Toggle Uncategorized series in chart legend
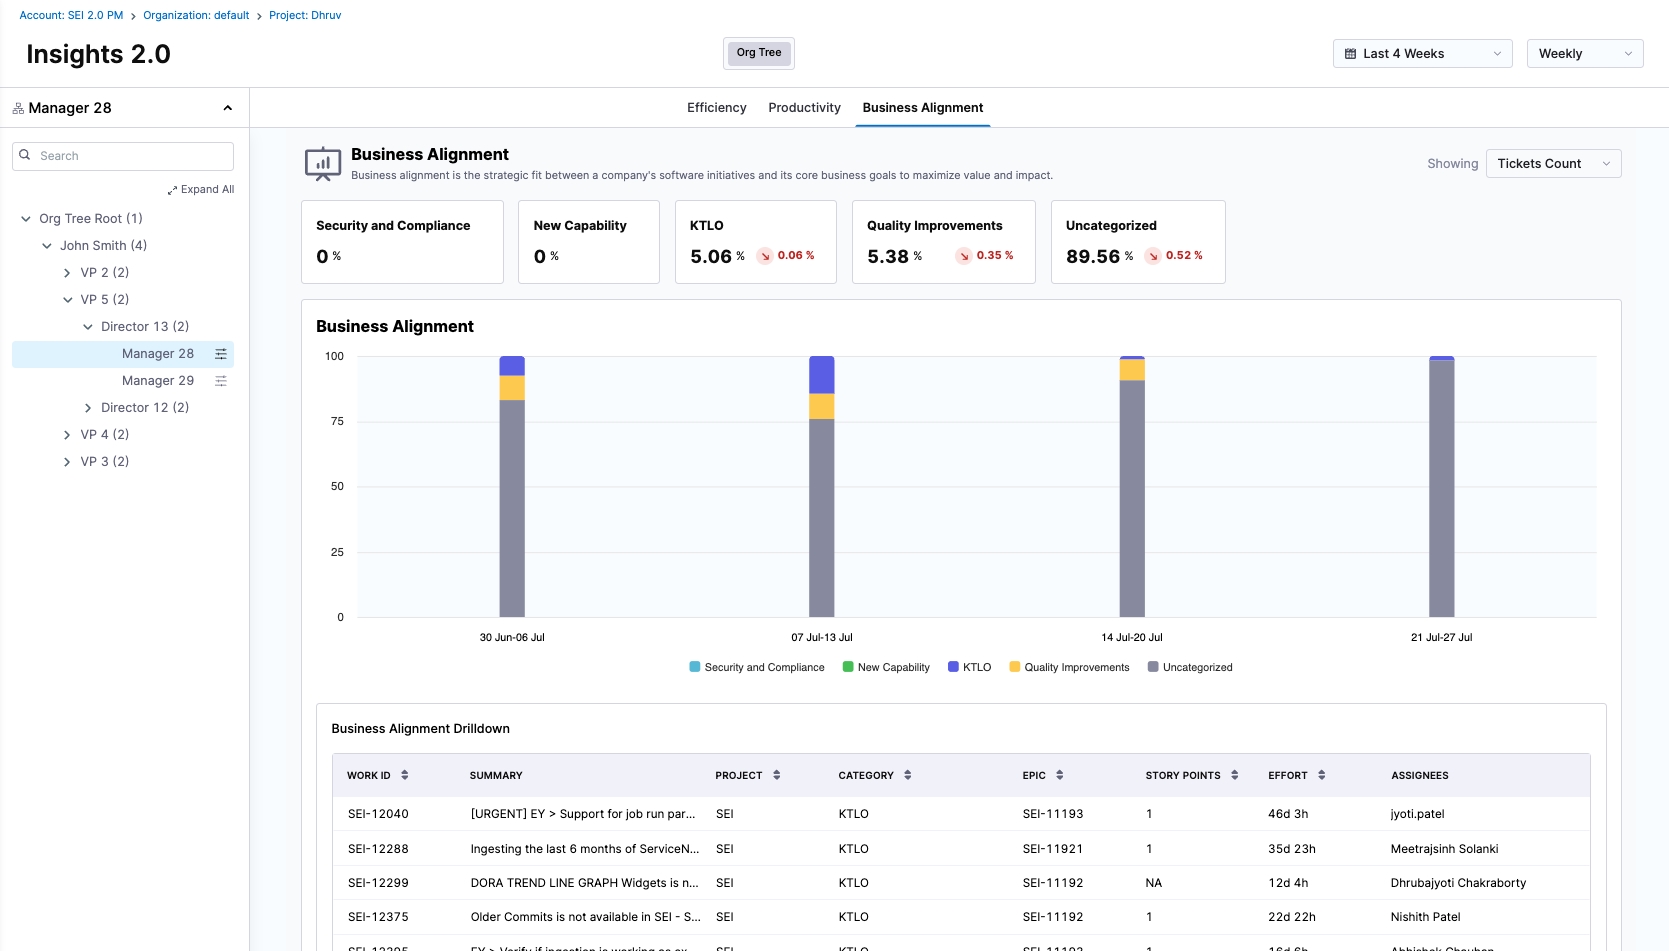 (1190, 667)
